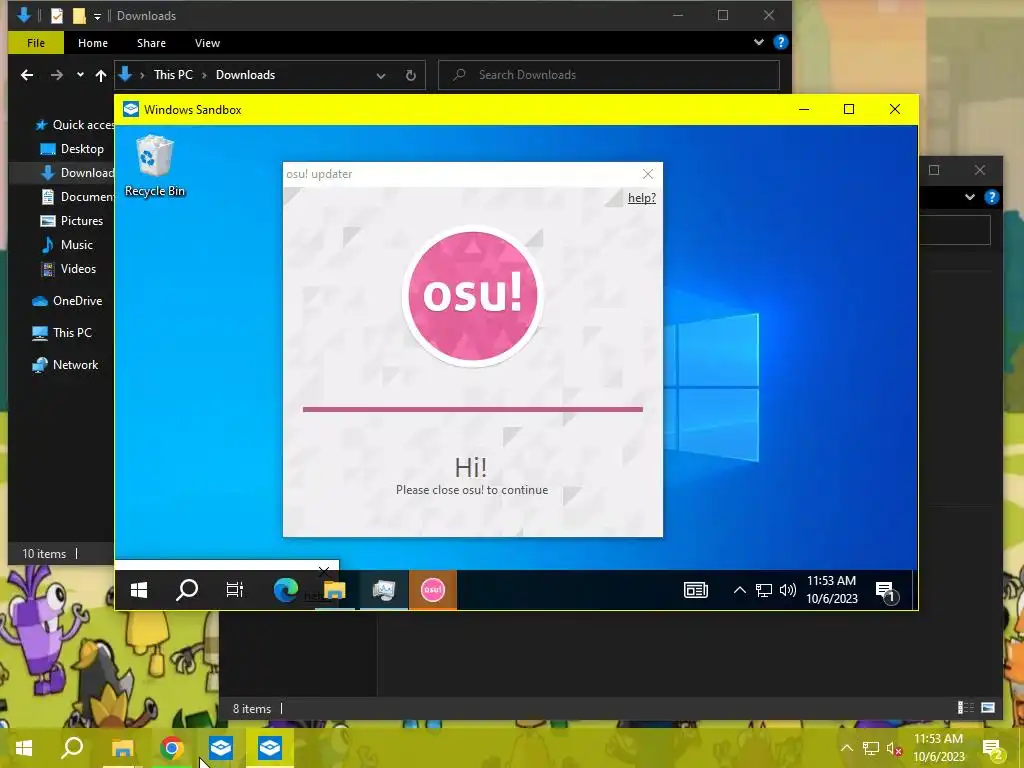Viewport: 1024px width, 768px height.
Task: Select Network in the navigation pane
Action: [65, 365]
